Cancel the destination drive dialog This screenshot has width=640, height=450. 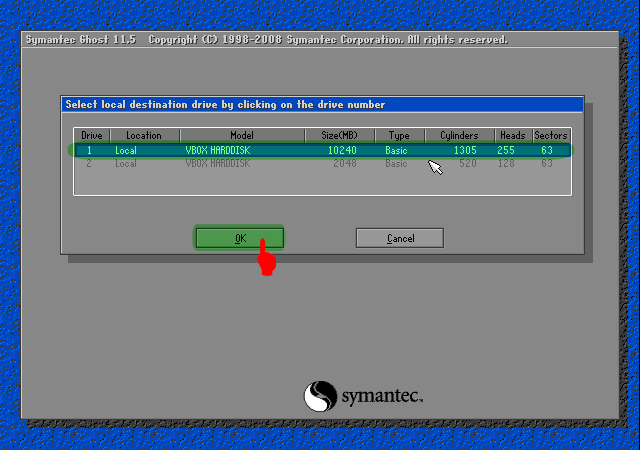coord(400,238)
